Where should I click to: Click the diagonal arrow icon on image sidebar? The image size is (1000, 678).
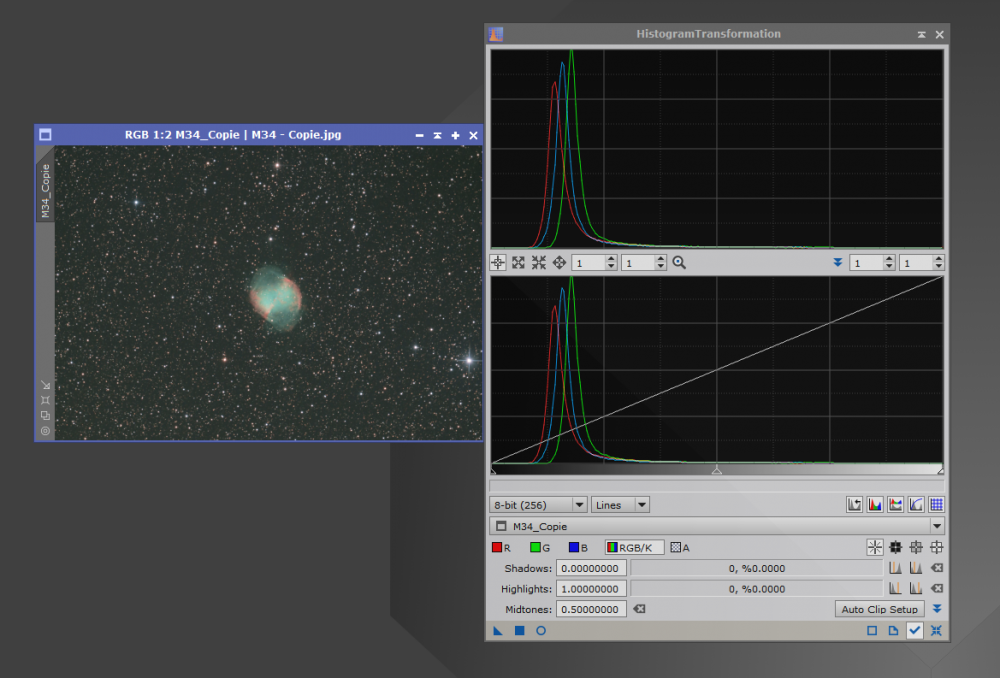[45, 385]
